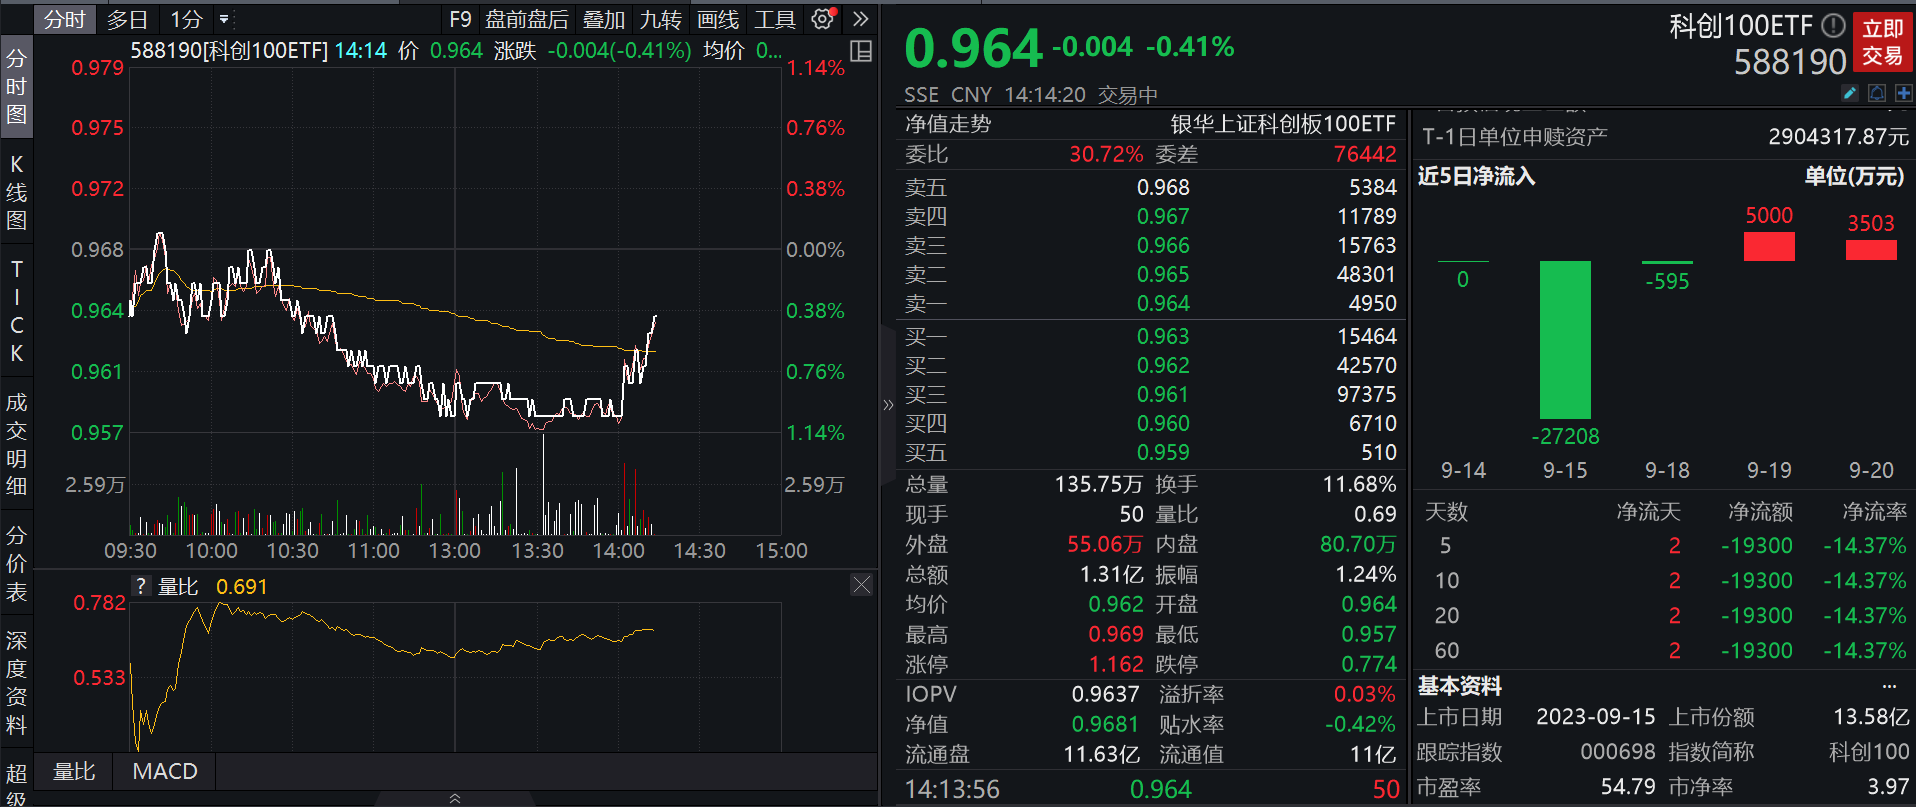Click the 买三 volume 97375
Viewport: 1916px width, 807px height.
(x=1367, y=394)
